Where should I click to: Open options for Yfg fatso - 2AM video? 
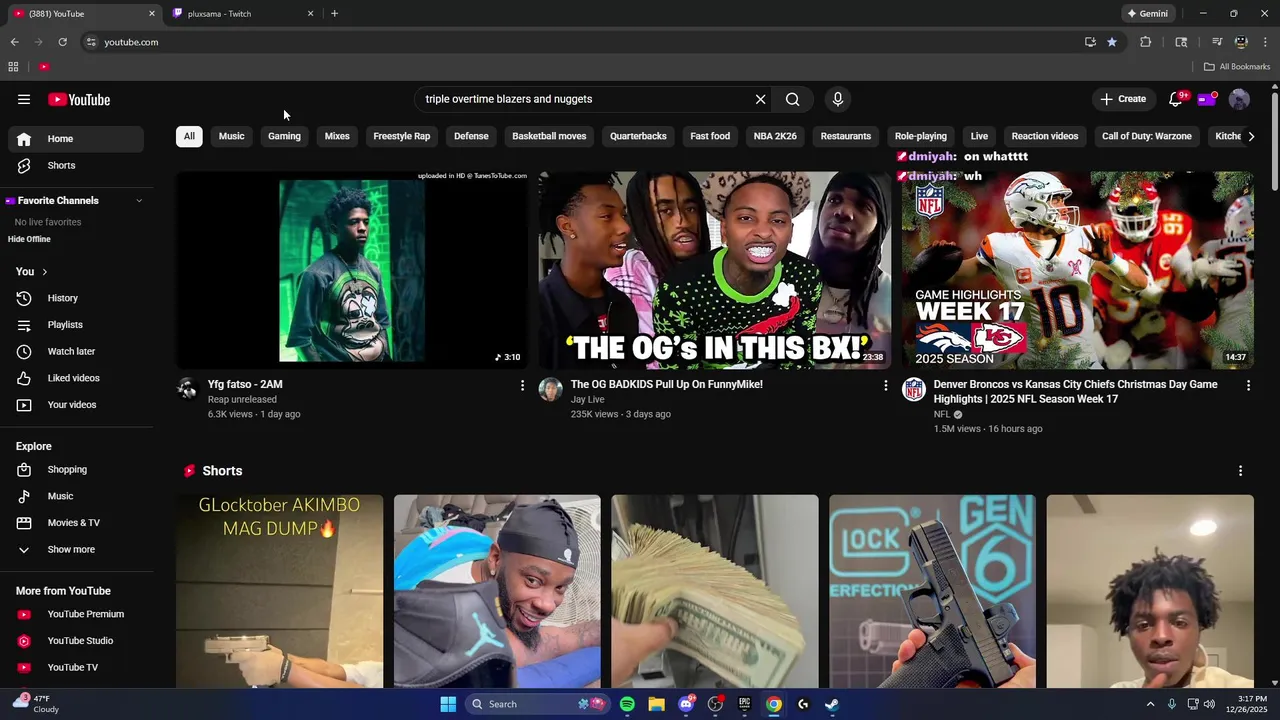[x=522, y=385]
